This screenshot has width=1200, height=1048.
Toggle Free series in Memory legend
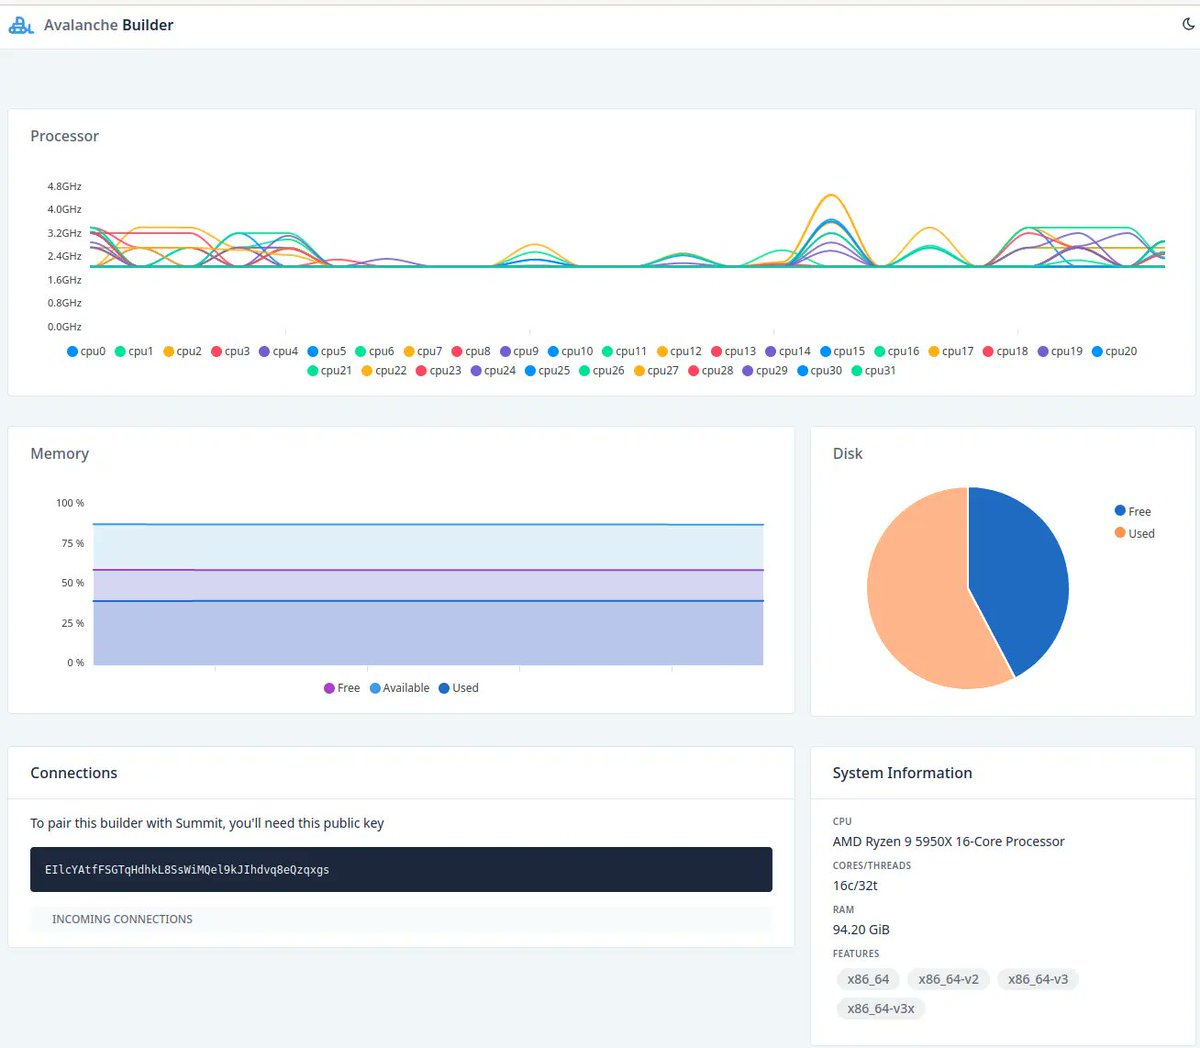click(x=342, y=688)
